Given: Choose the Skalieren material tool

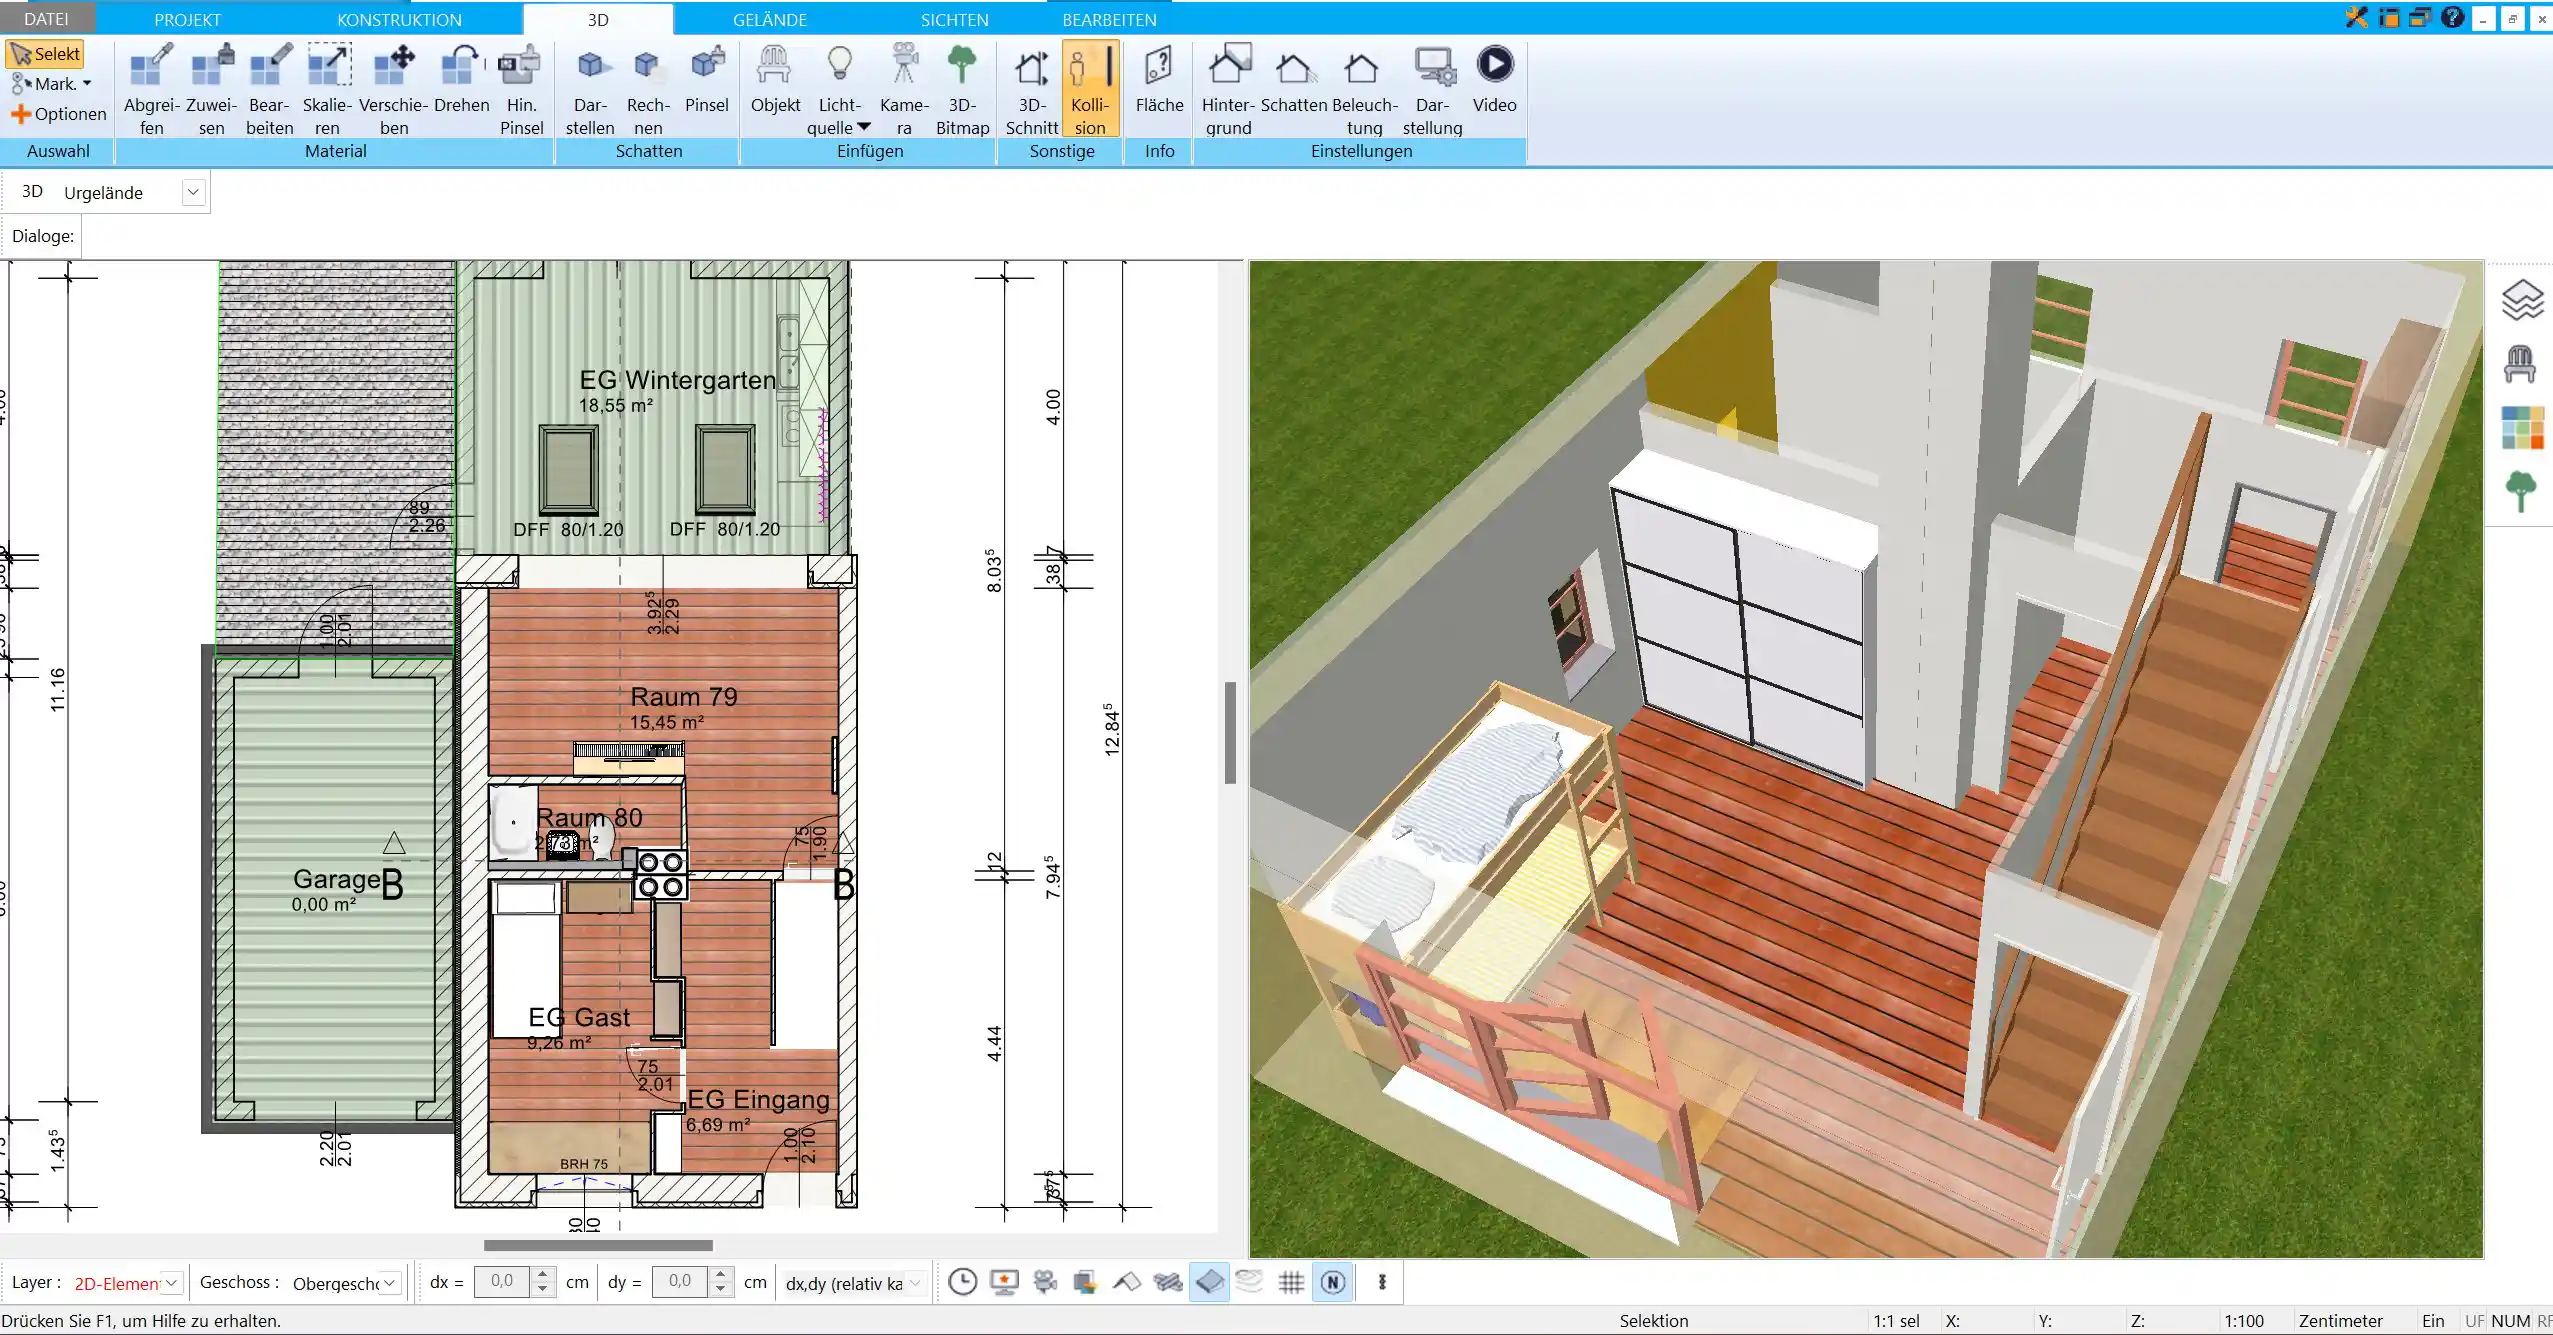Looking at the screenshot, I should tap(328, 89).
